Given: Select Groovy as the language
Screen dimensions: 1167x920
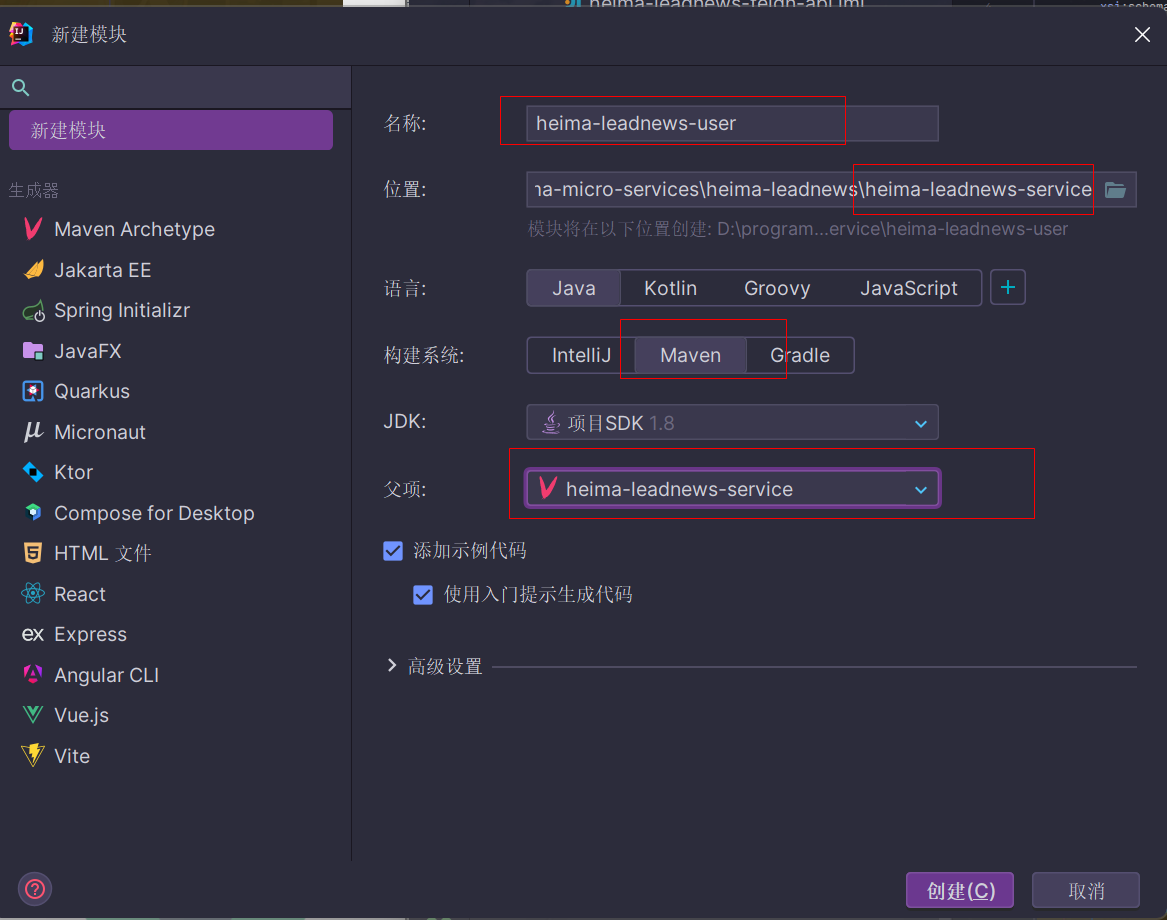Looking at the screenshot, I should [777, 288].
